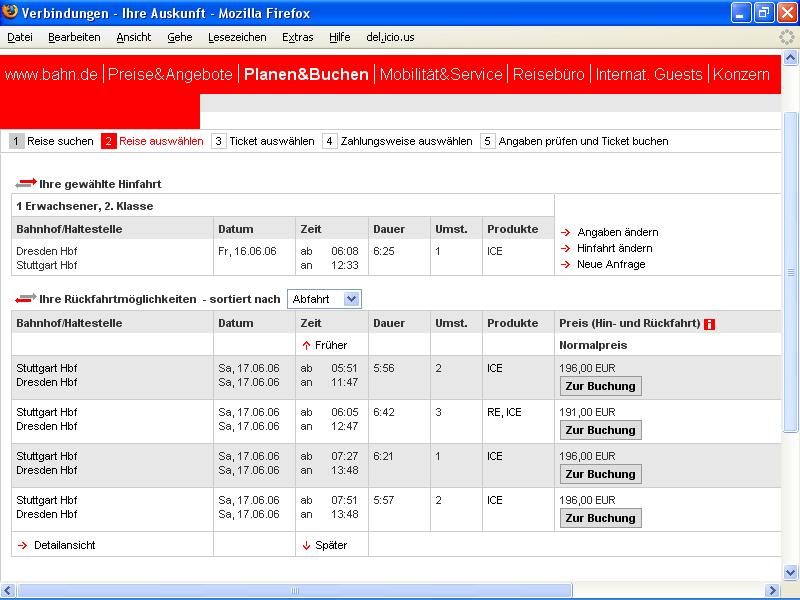Click Zur Buchung for the 07:27 departure
The image size is (800, 600).
click(601, 474)
